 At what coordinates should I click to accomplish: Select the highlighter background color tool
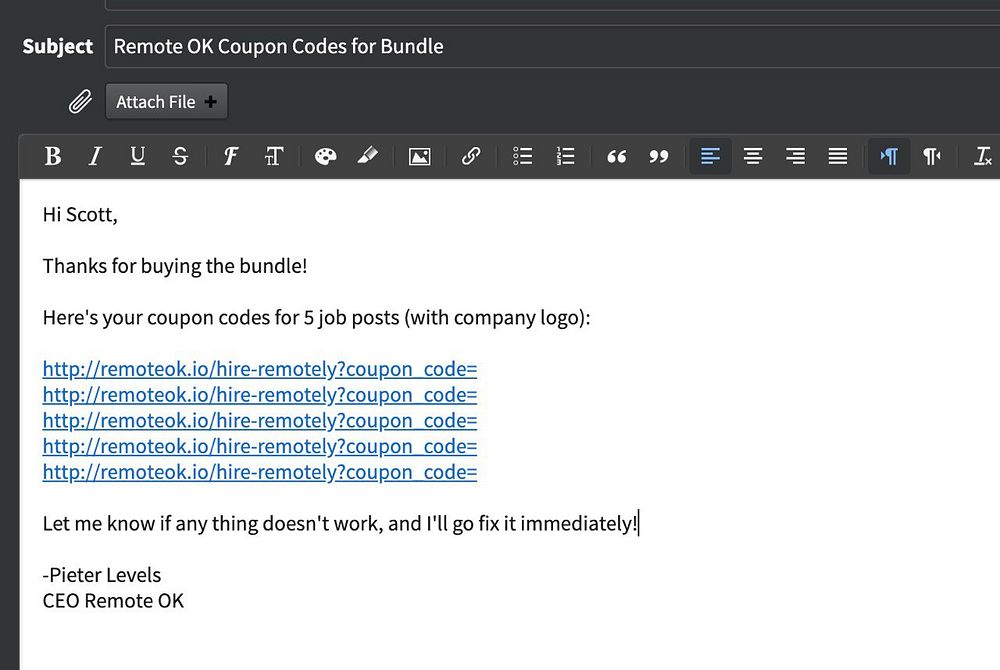[x=367, y=156]
